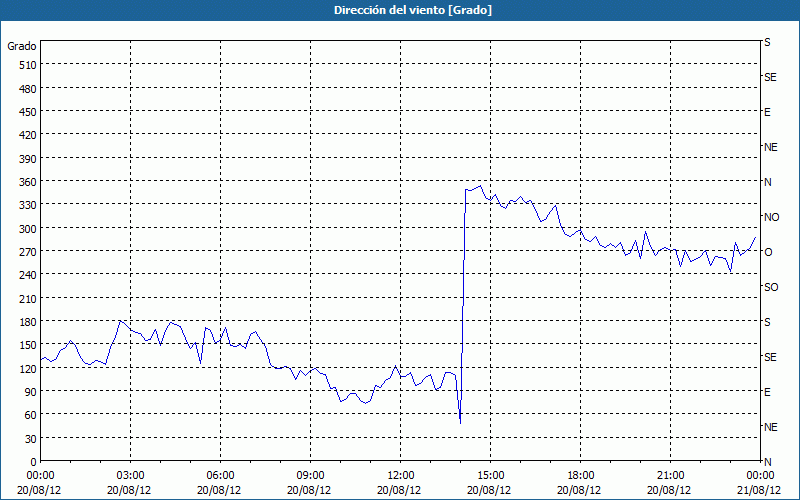Click the 'Grado' axis unit label
This screenshot has height=500, width=800.
pyautogui.click(x=22, y=46)
